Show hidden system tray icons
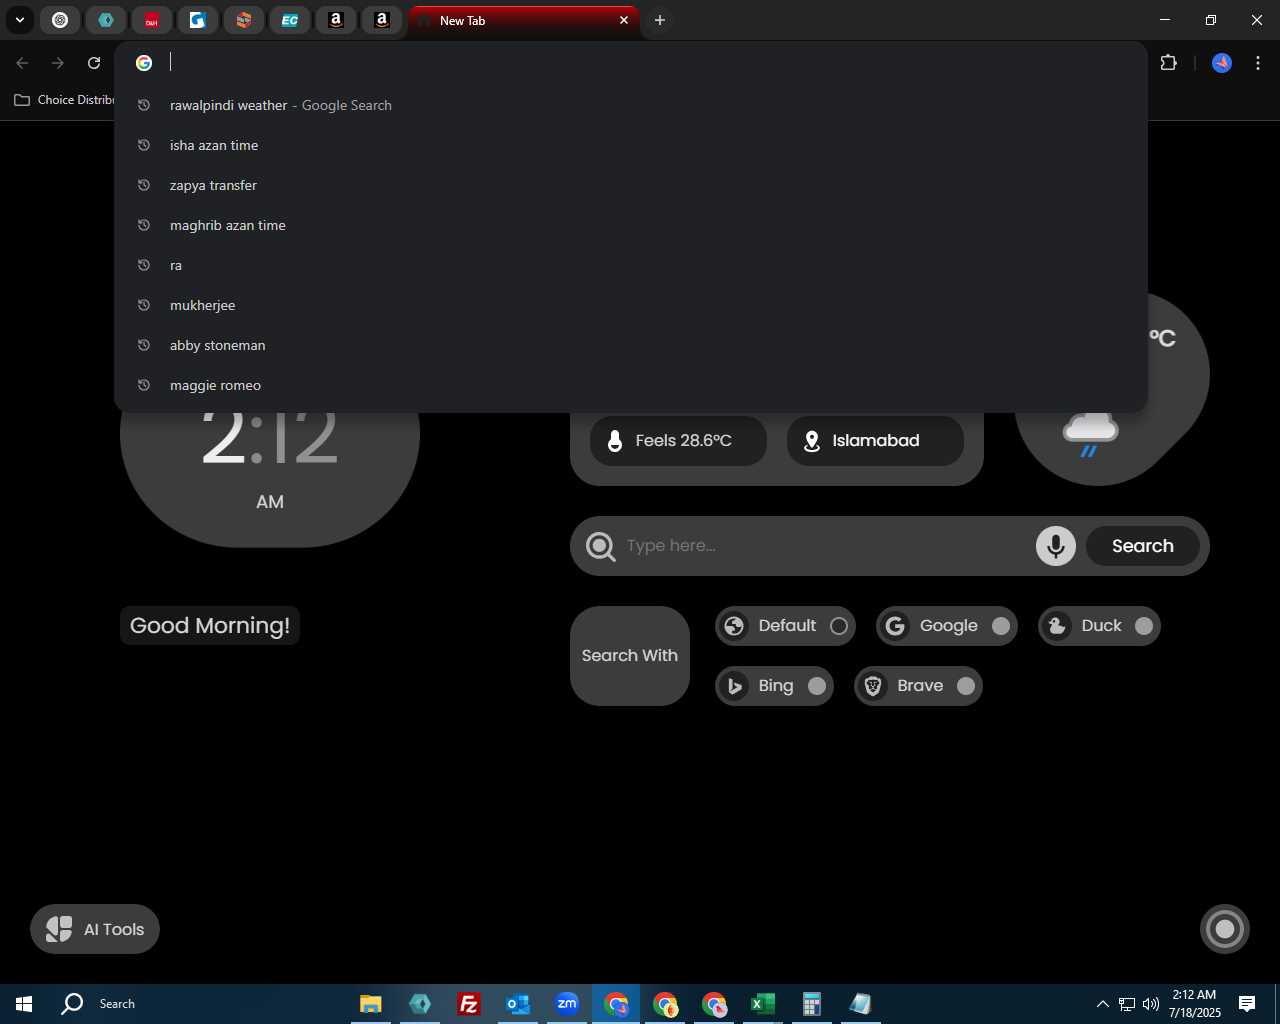Screen dimensions: 1280x1024 coord(1102,1004)
